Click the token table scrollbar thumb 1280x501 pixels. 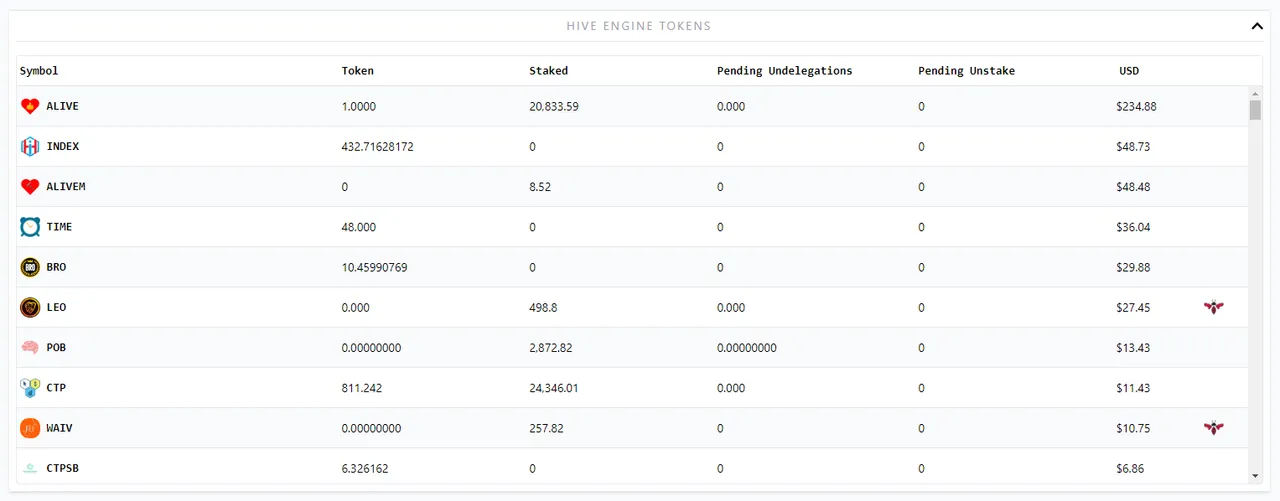[1255, 110]
